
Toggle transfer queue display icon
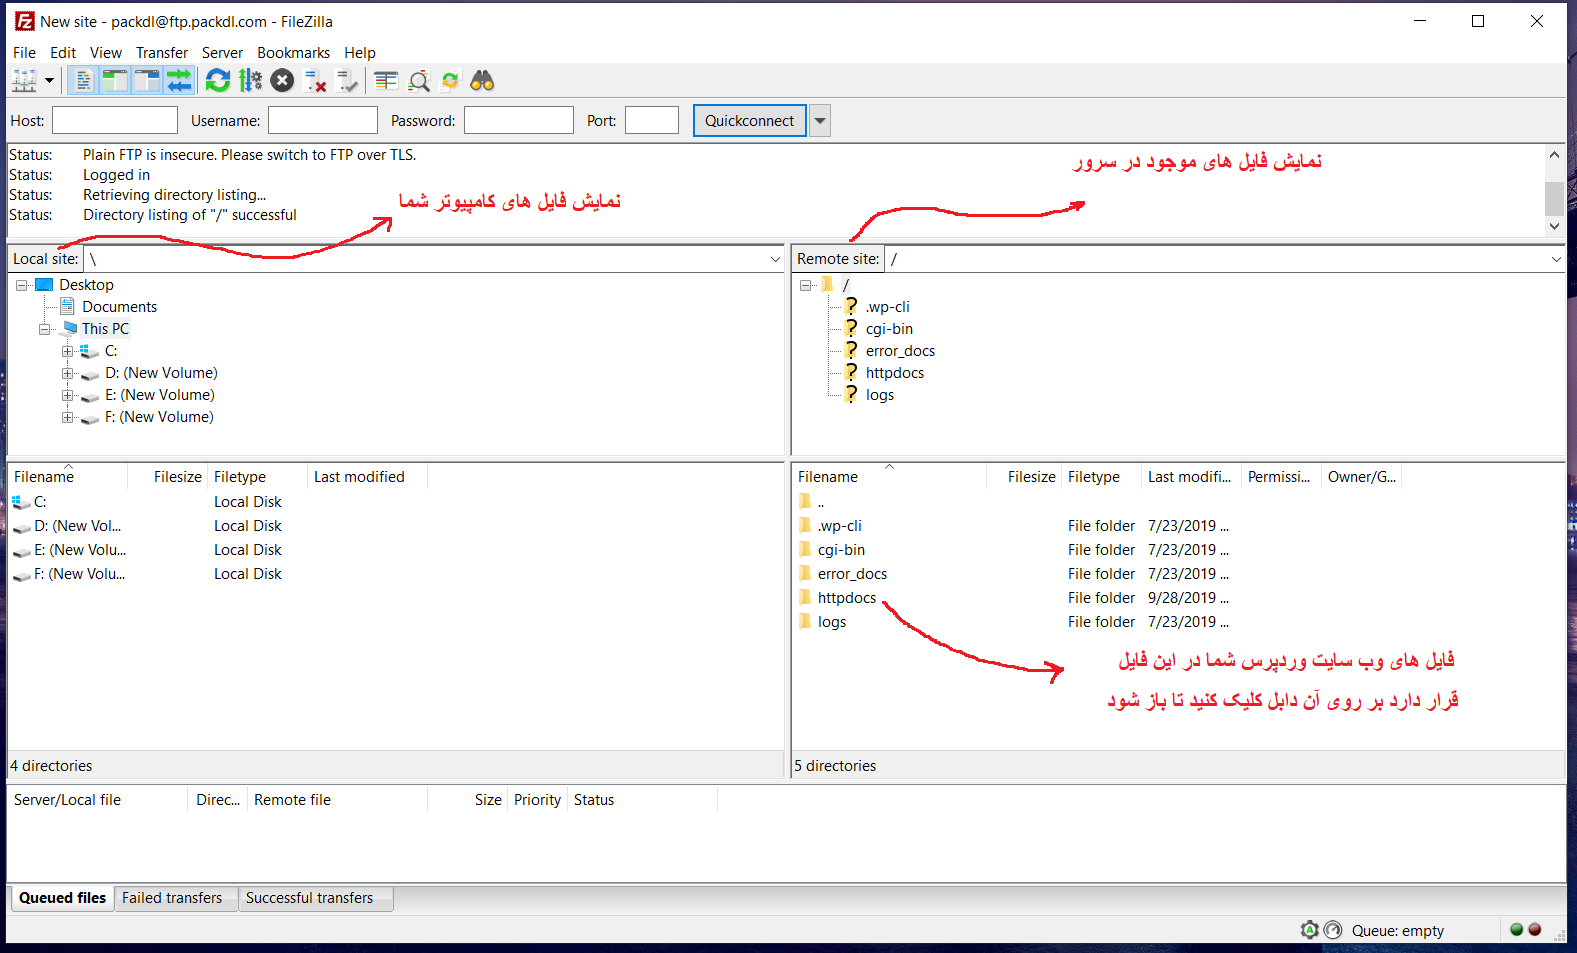tap(179, 81)
